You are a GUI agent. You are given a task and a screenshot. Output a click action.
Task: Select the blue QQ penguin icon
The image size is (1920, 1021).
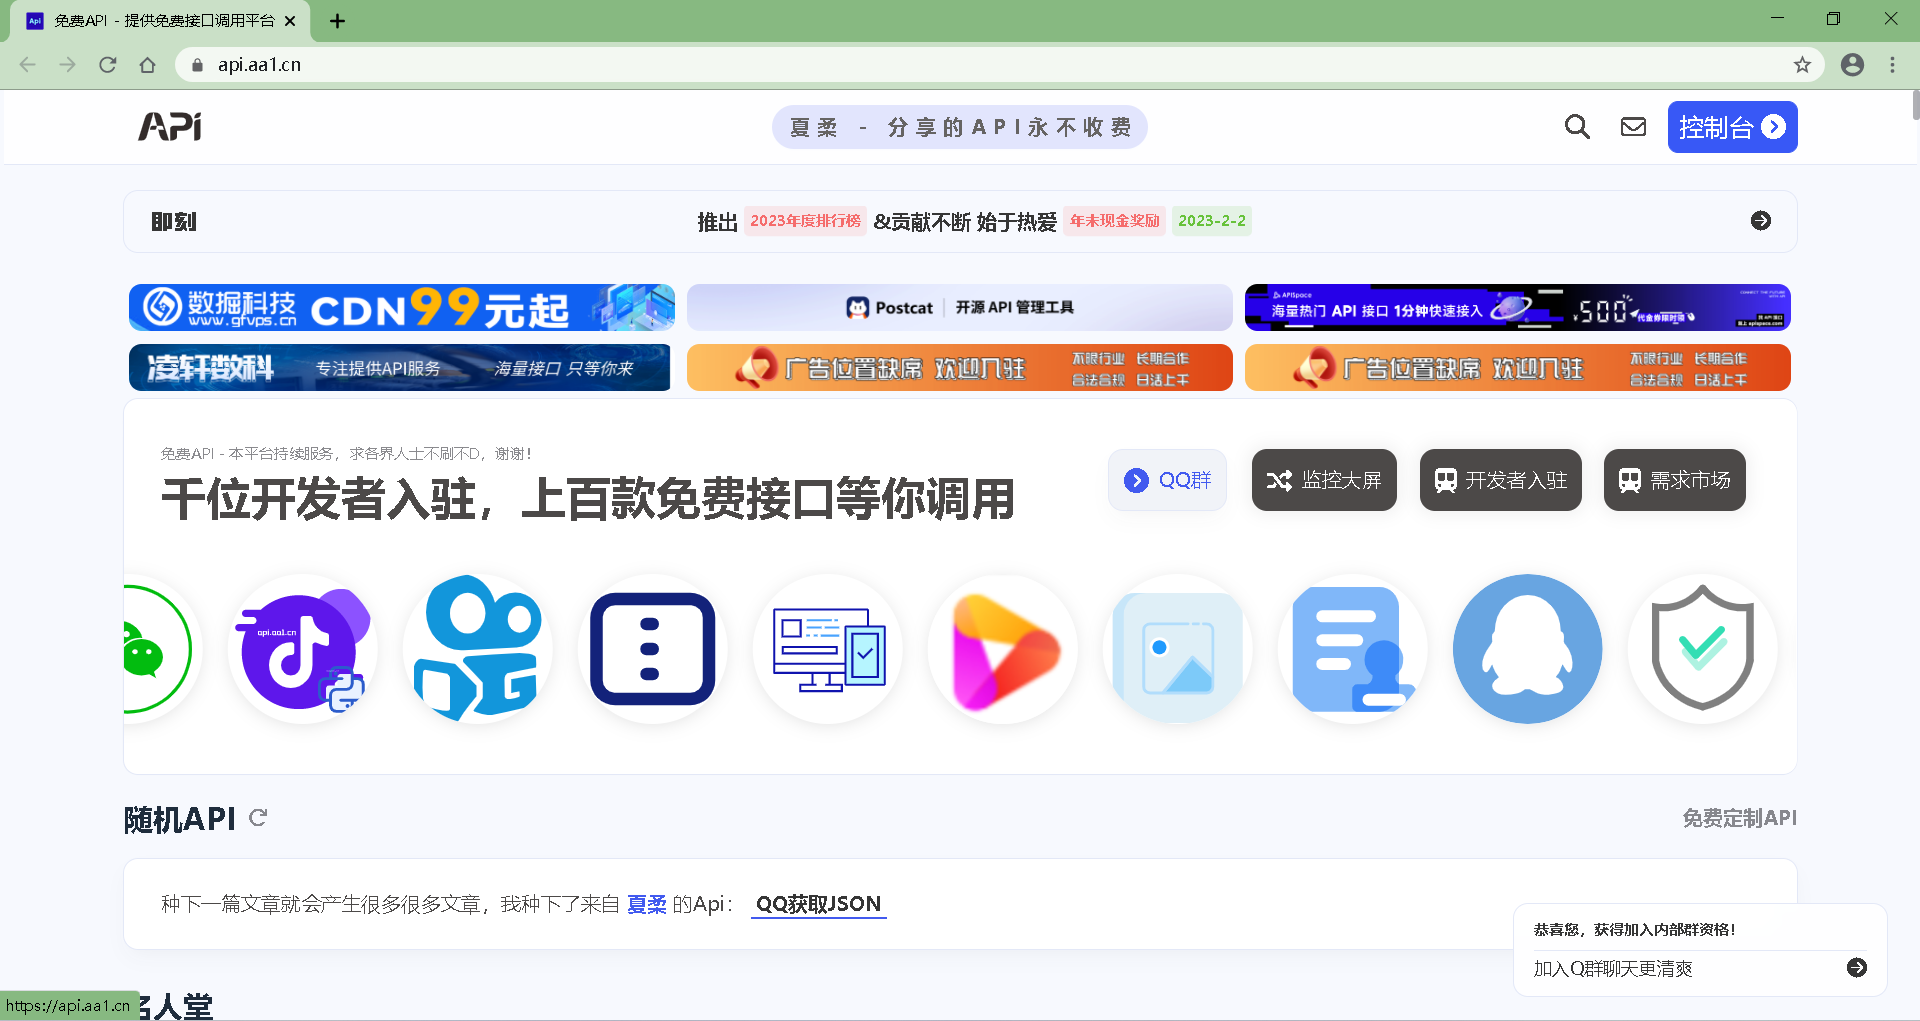[x=1528, y=649]
